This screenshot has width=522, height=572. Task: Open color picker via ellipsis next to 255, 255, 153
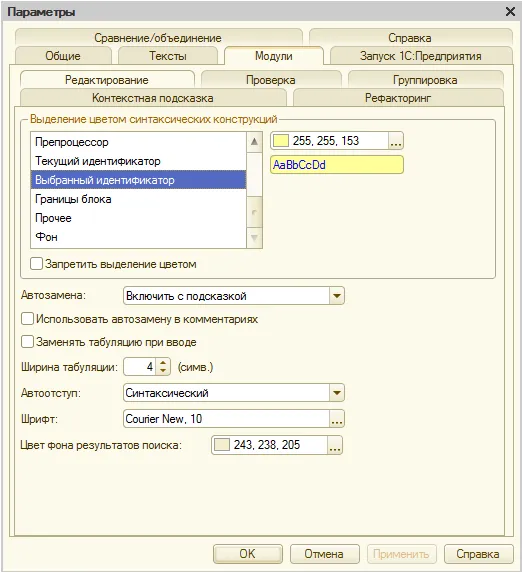click(396, 141)
